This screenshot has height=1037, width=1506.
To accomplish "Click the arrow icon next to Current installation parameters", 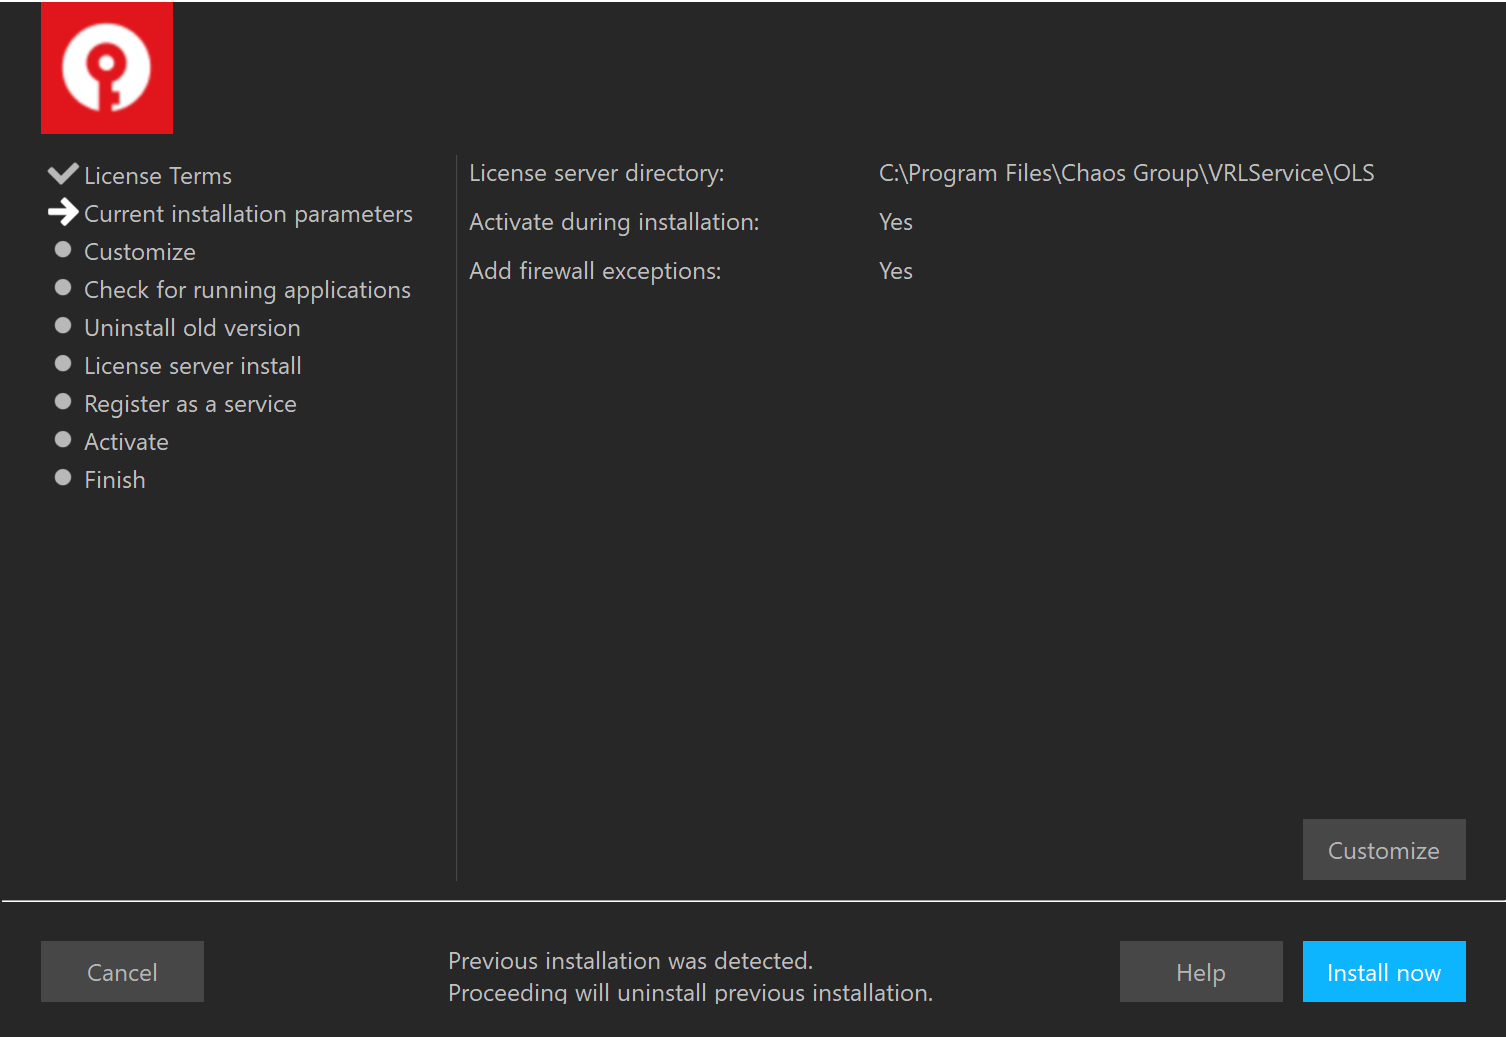I will pos(63,212).
